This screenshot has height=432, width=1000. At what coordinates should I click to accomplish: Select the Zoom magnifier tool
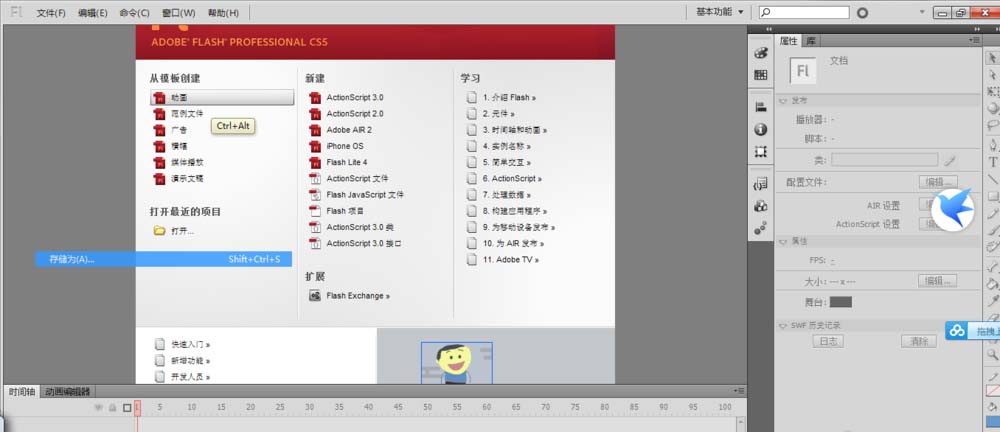tap(992, 354)
